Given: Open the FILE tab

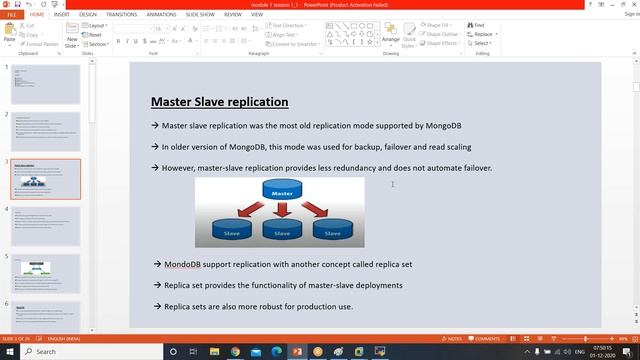Looking at the screenshot, I should click(12, 15).
